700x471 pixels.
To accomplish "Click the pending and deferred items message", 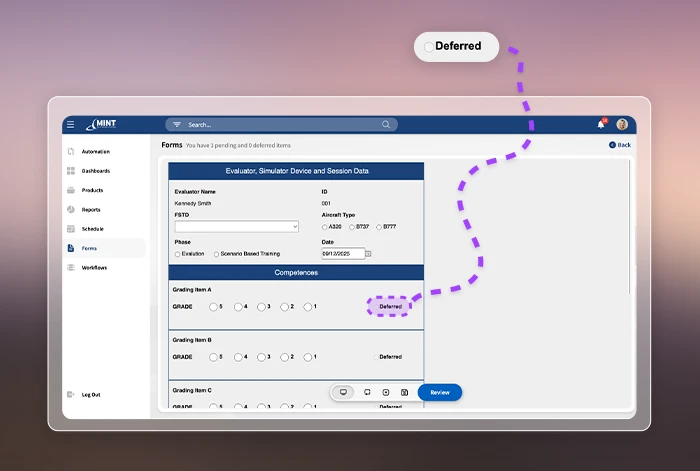I will click(238, 146).
